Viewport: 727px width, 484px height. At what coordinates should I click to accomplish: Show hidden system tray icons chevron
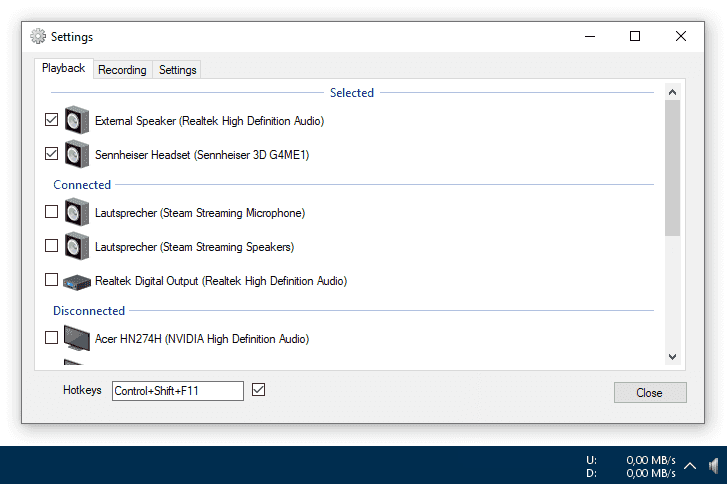[x=690, y=465]
